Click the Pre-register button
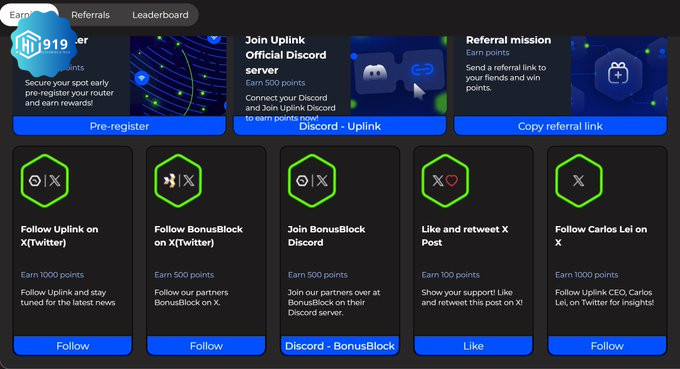Viewport: 680px width, 369px height. click(x=119, y=126)
